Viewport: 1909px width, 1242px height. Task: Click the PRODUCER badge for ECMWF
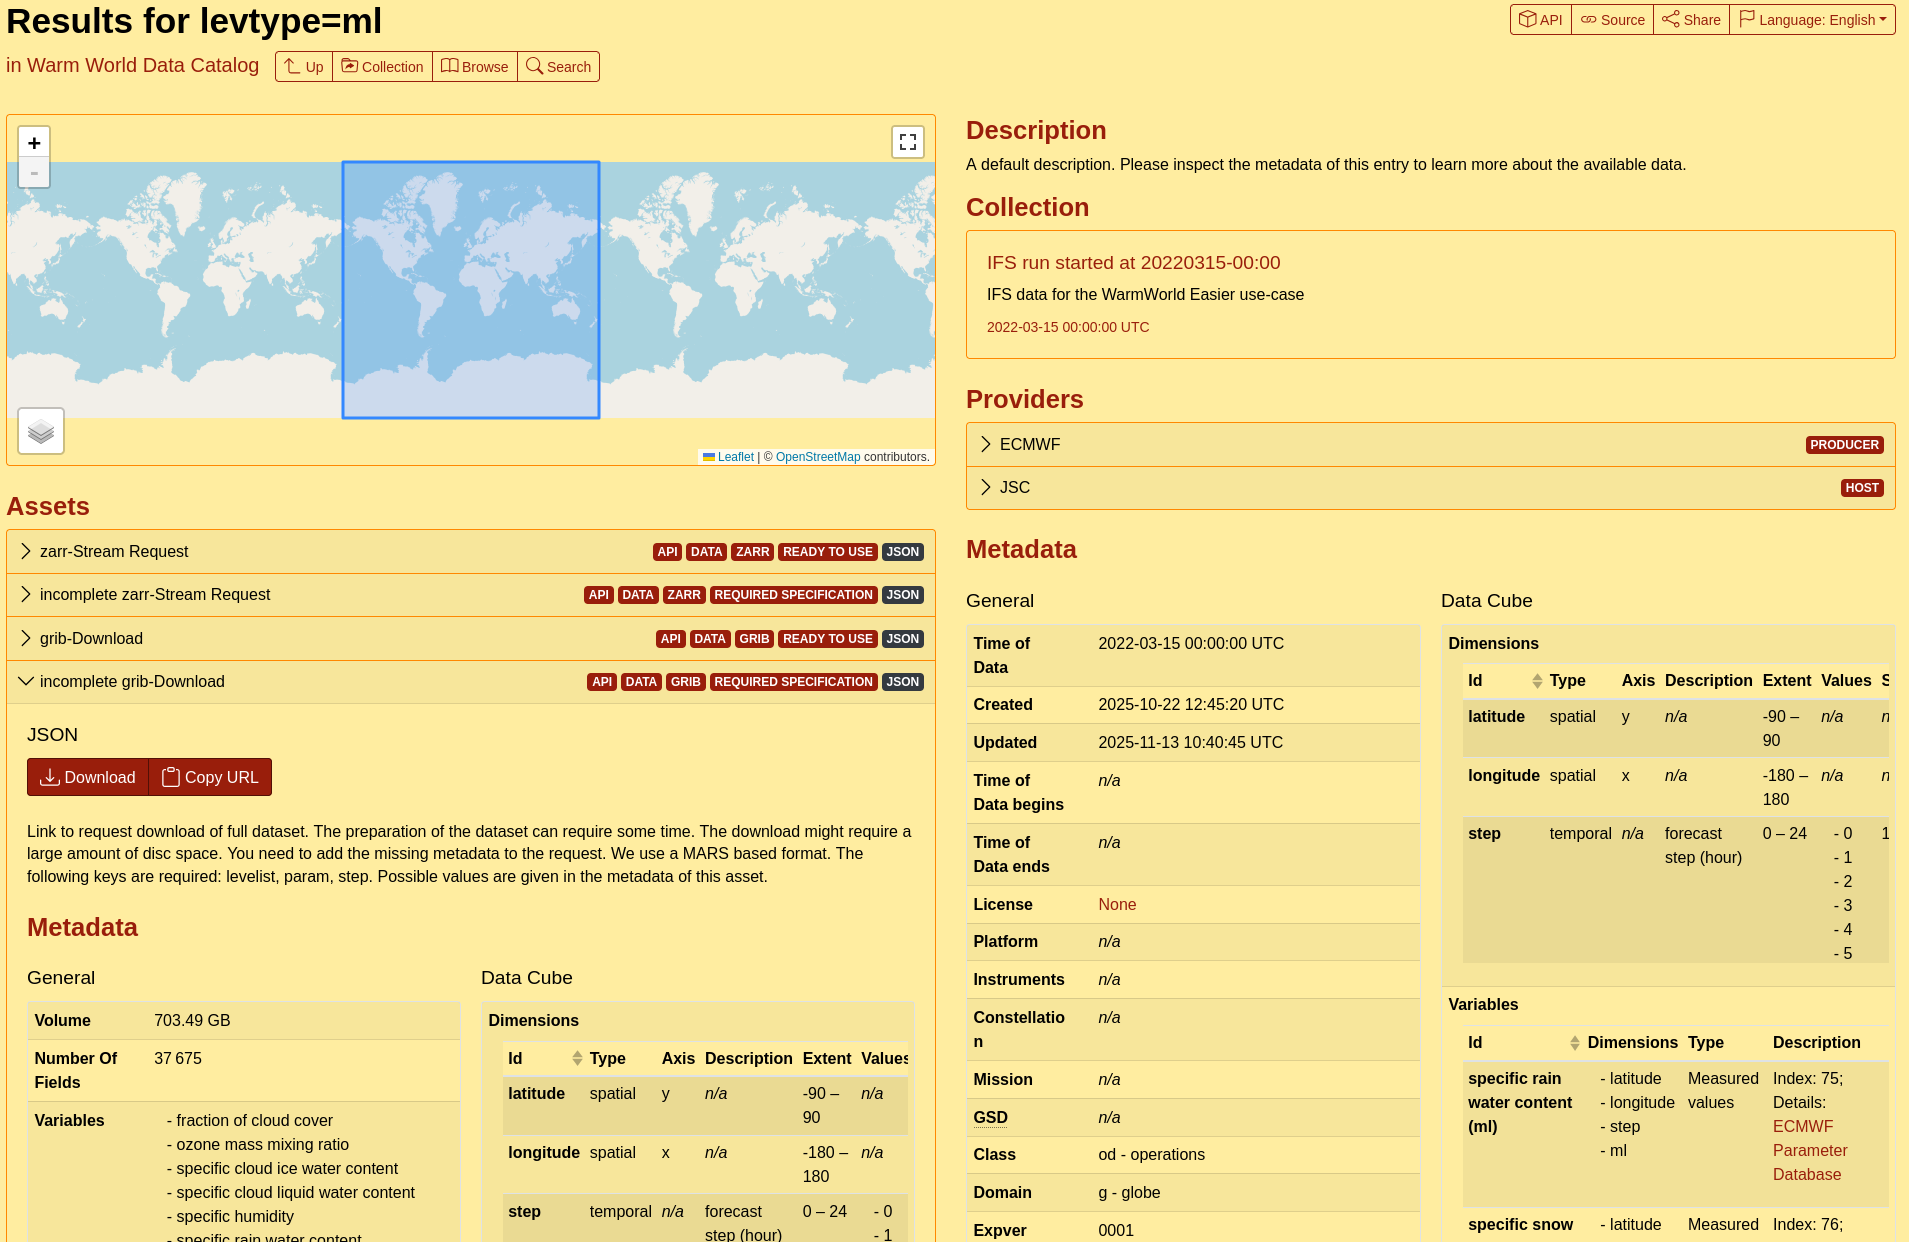[x=1844, y=445]
